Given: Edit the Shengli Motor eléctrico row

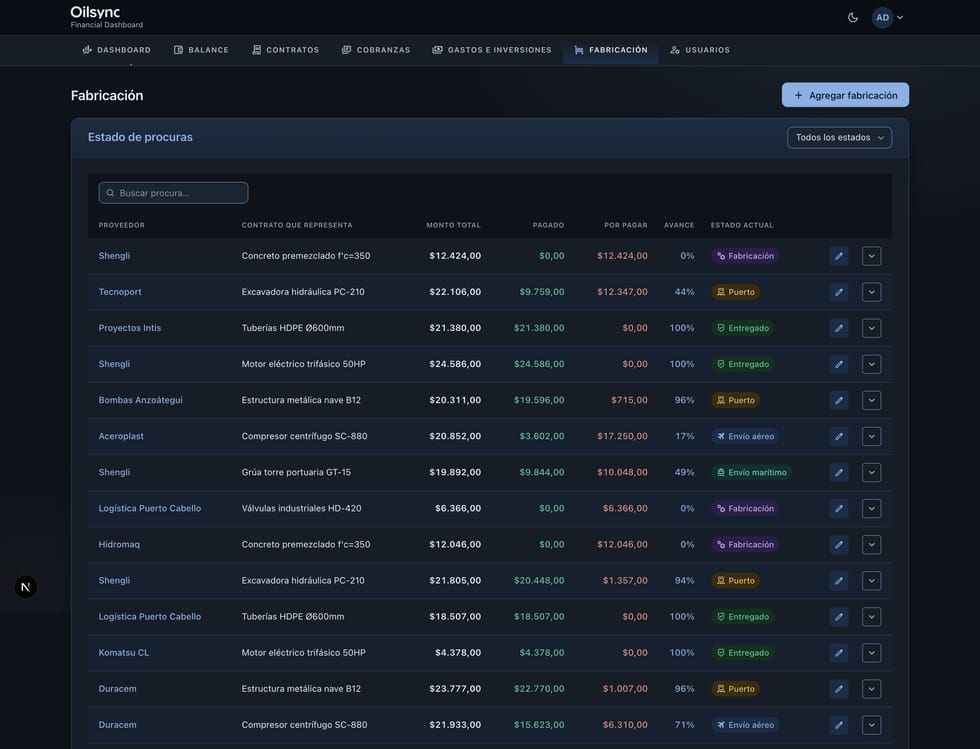Looking at the screenshot, I should click(x=839, y=364).
